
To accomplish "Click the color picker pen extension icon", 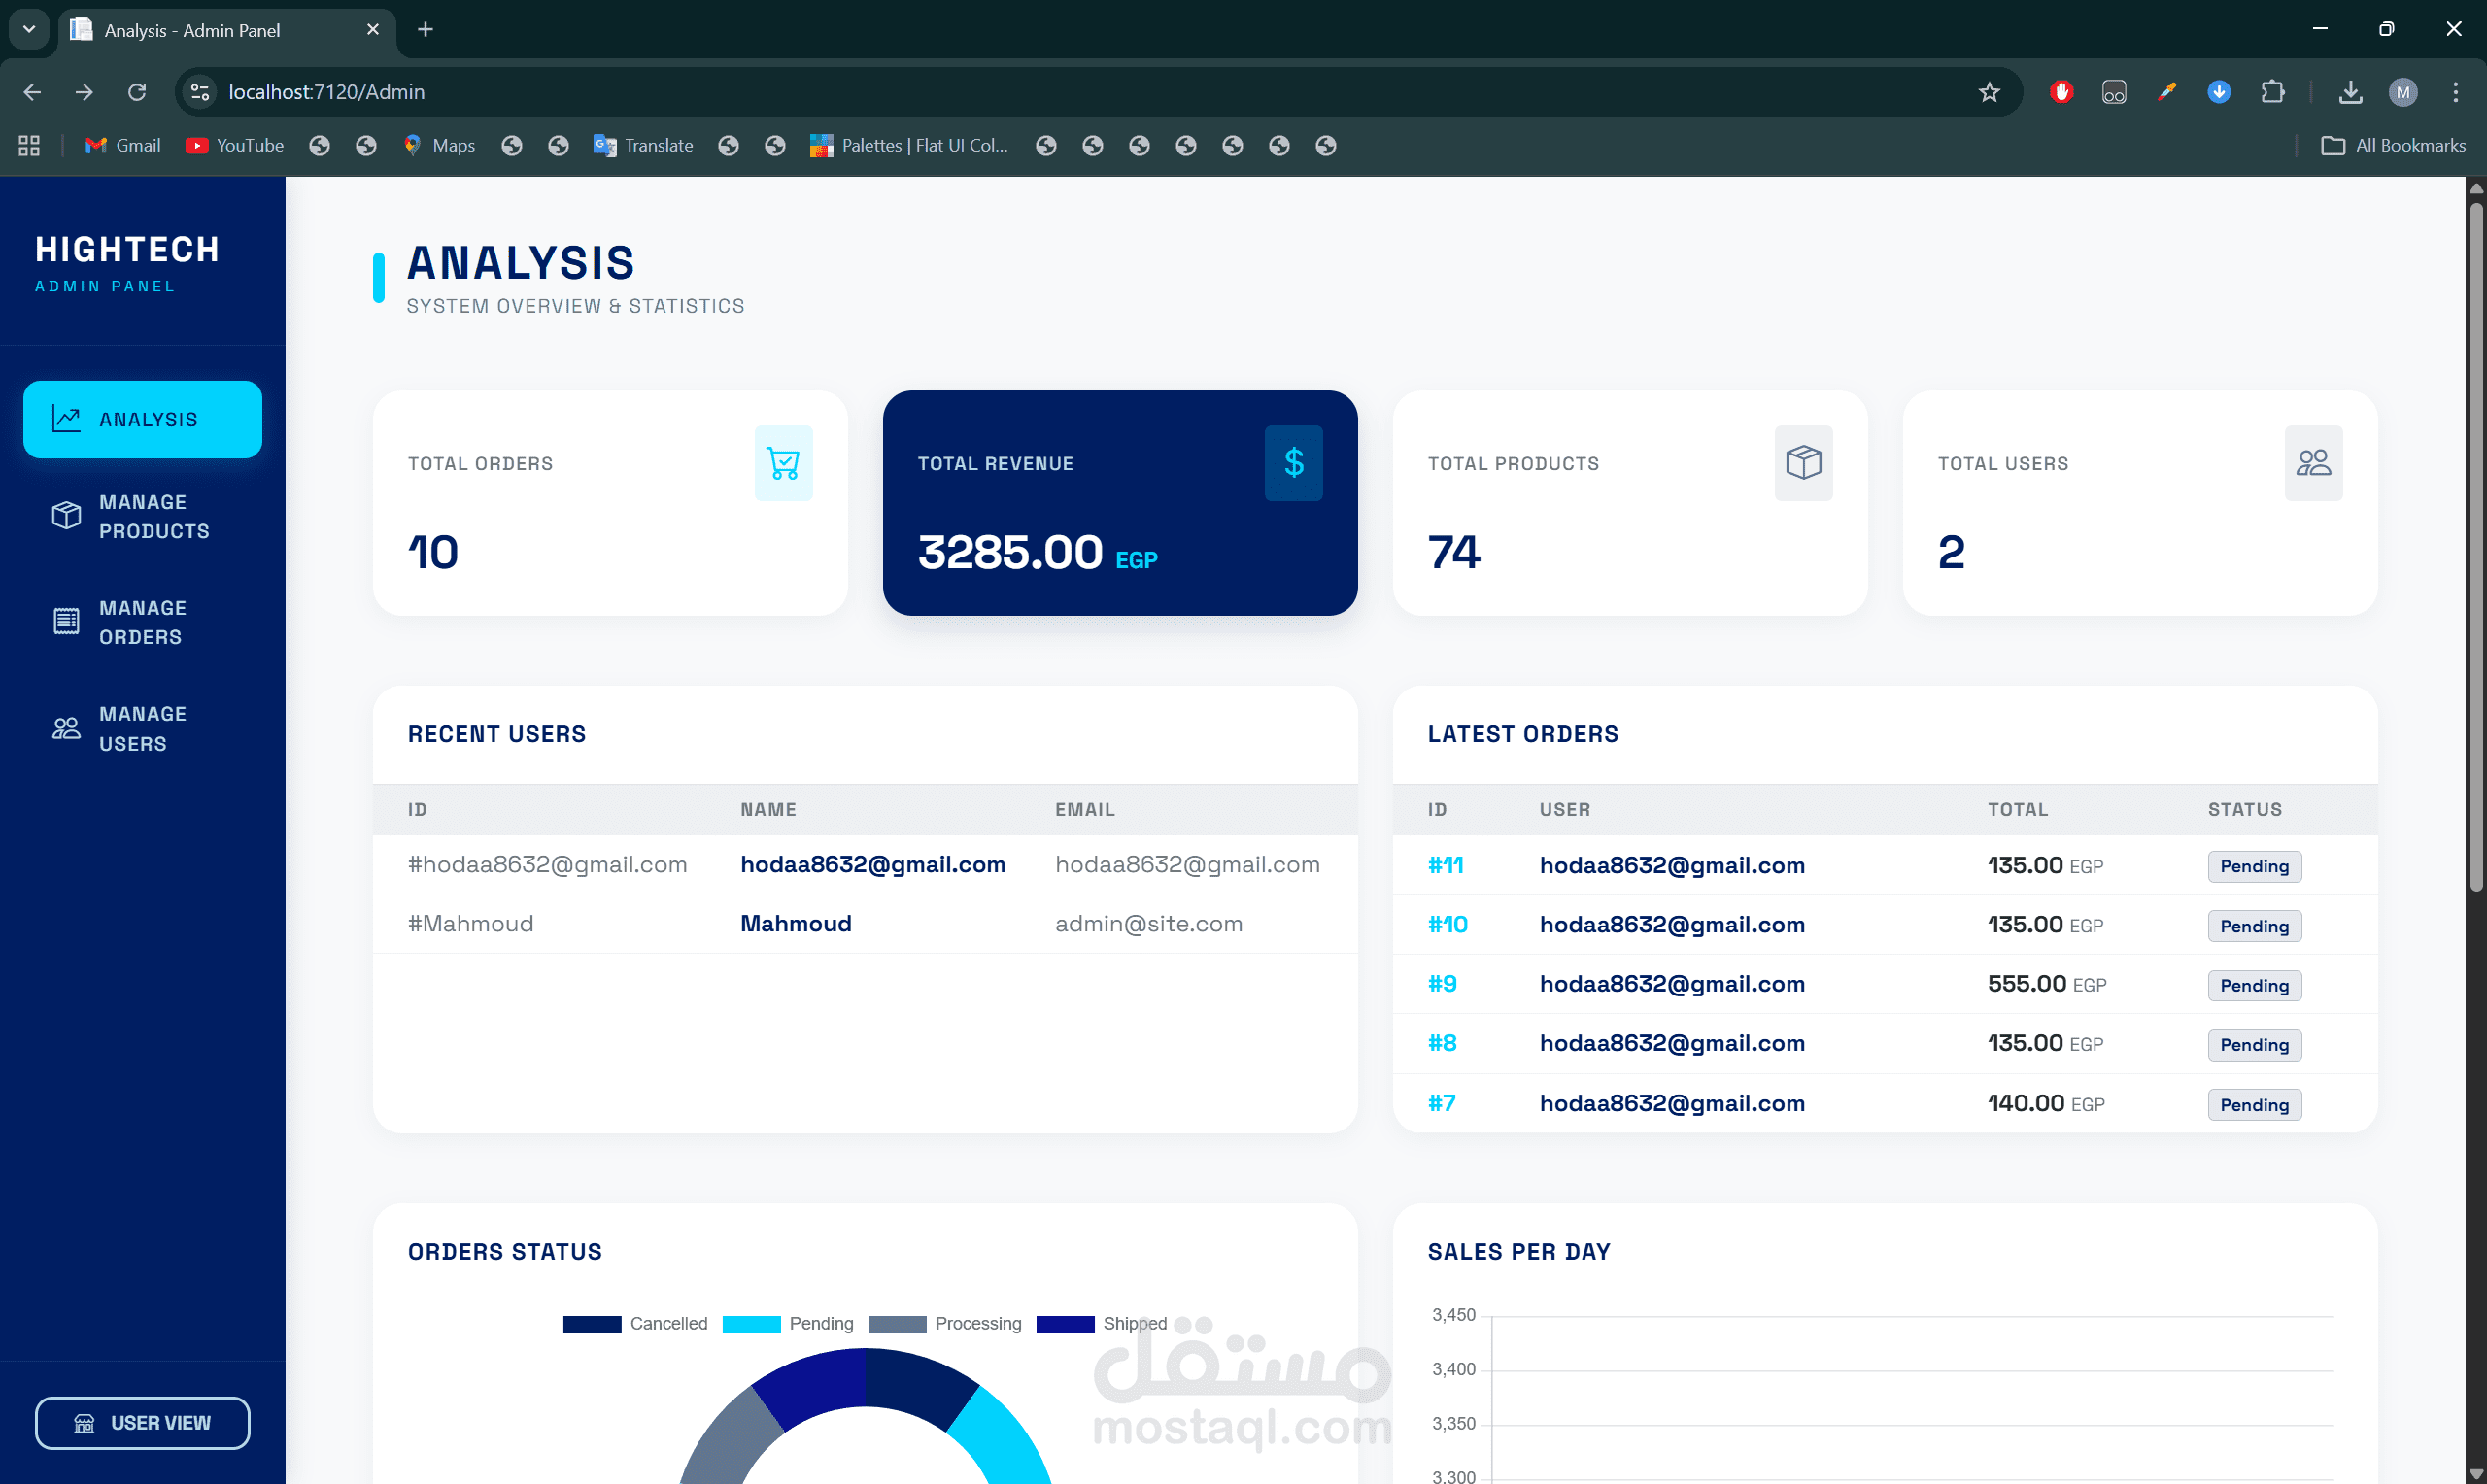I will (2167, 92).
